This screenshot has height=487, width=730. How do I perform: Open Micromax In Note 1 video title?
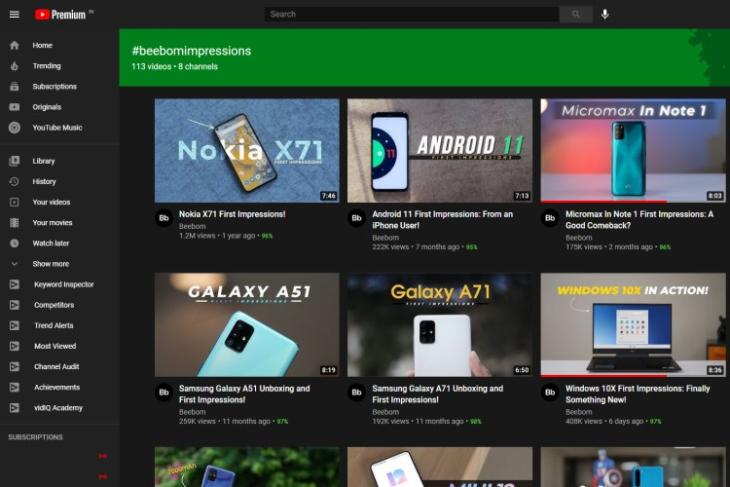639,219
